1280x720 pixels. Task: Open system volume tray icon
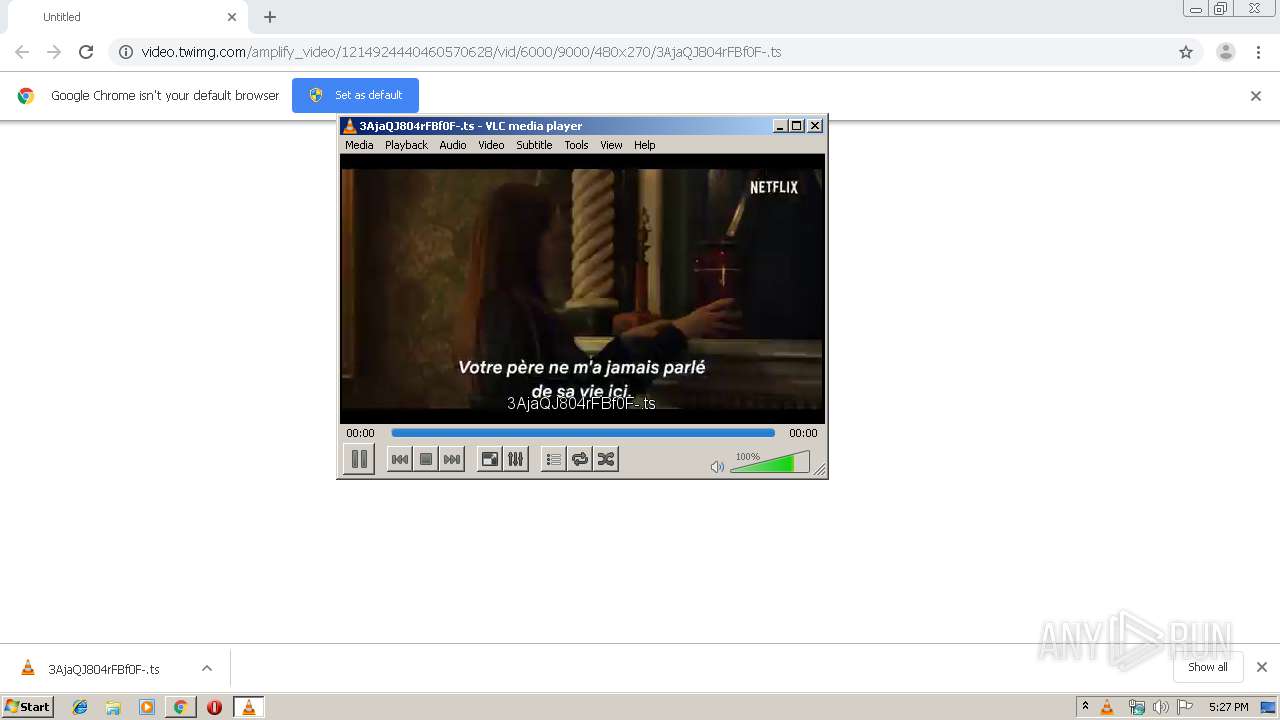pos(1160,707)
